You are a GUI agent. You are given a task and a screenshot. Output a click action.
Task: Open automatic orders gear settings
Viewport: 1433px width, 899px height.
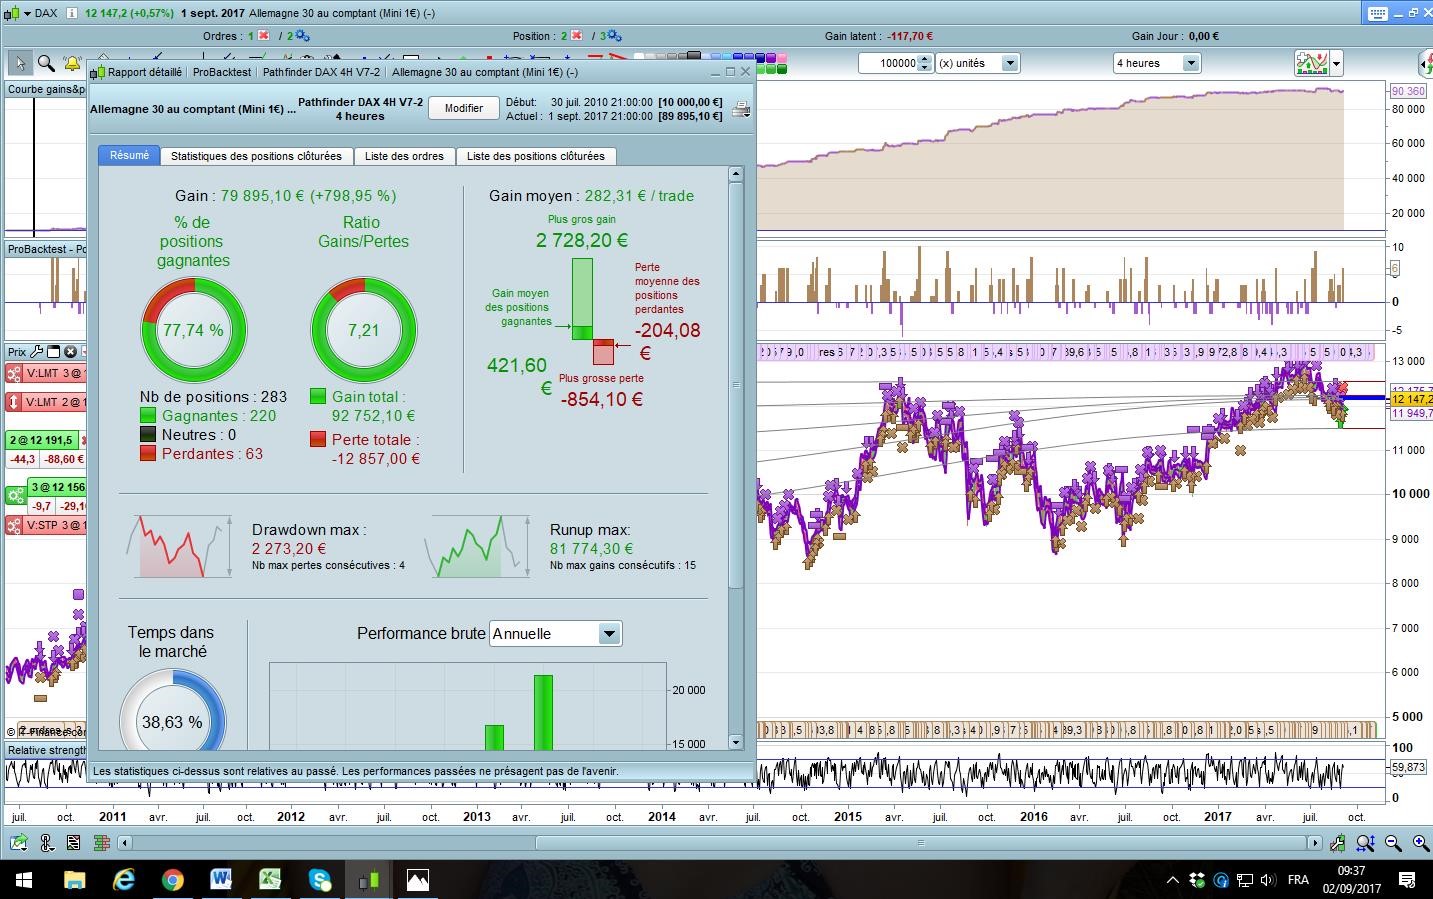point(301,36)
